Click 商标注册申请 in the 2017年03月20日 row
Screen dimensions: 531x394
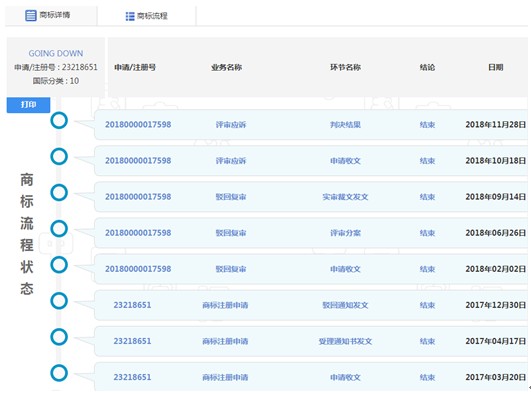(x=225, y=377)
